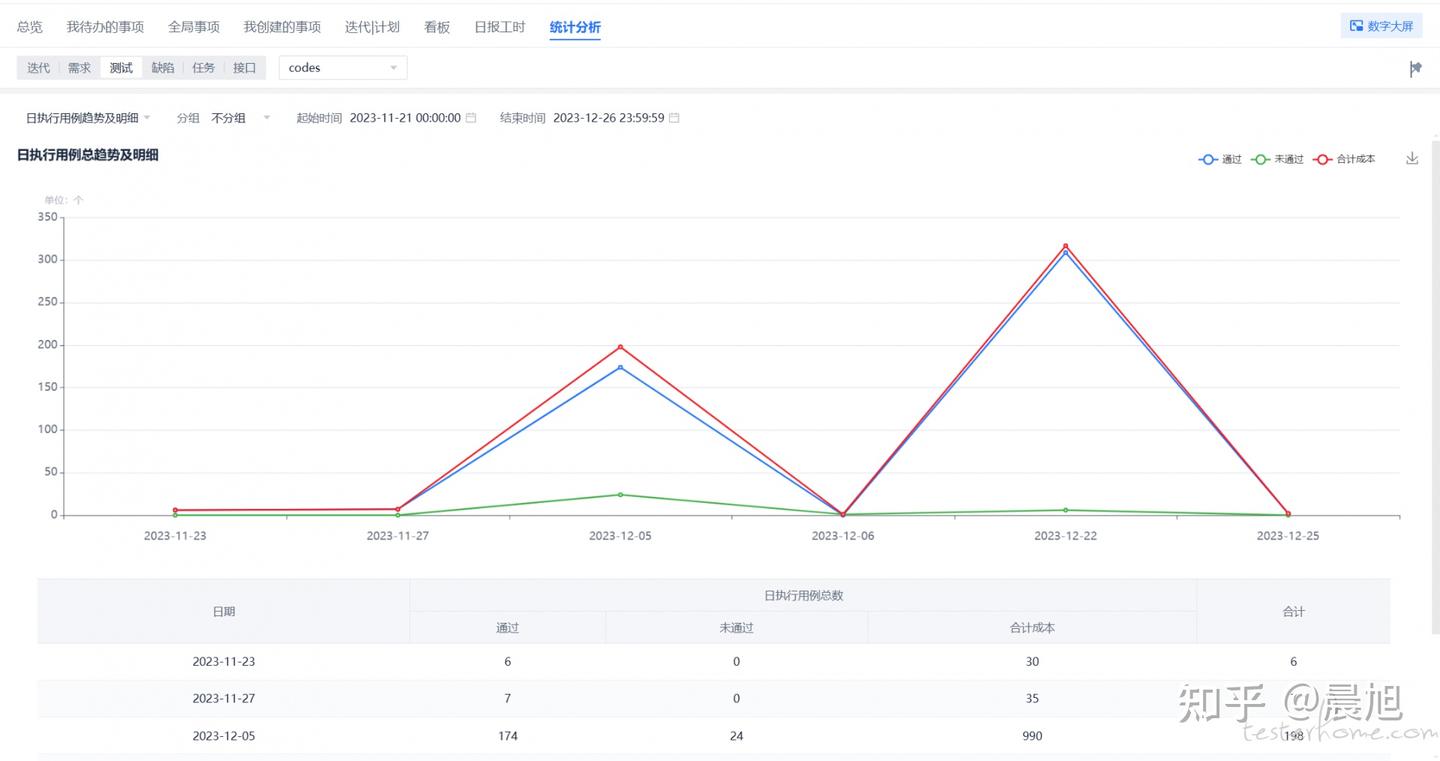The width and height of the screenshot is (1440, 761).
Task: Click the 2023-12-05 table row date
Action: point(224,736)
